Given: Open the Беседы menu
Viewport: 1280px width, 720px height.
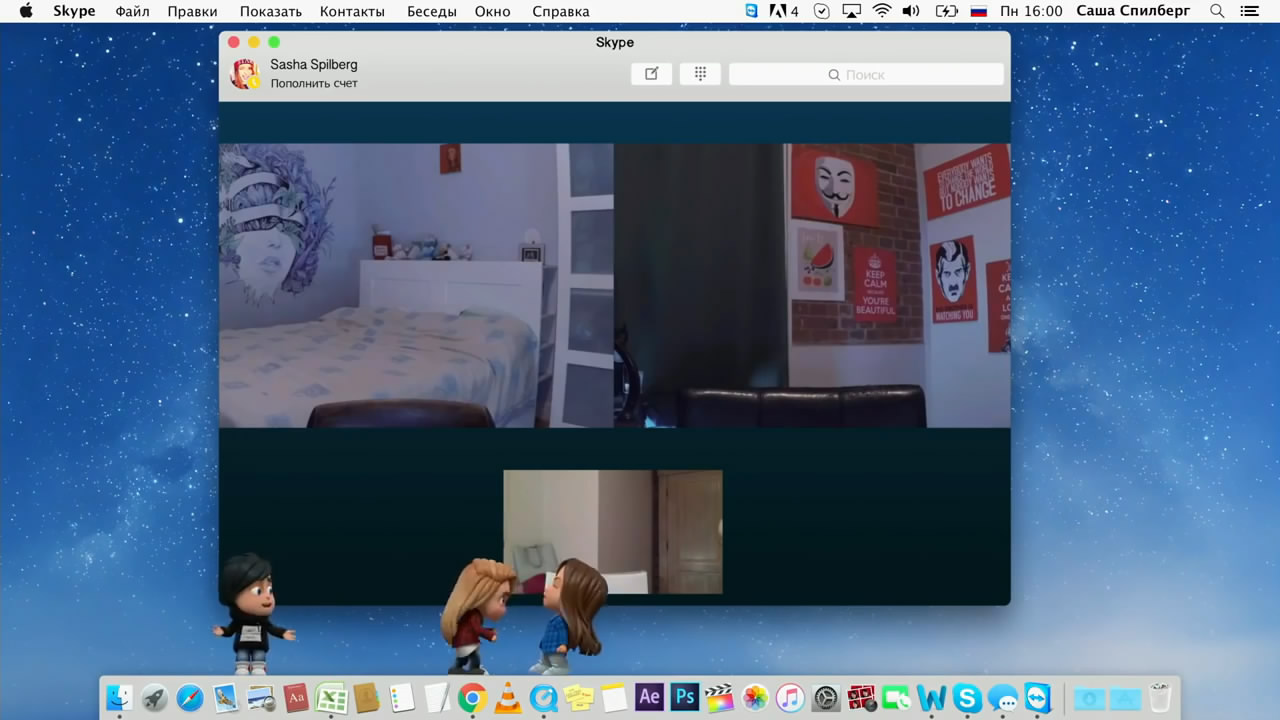Looking at the screenshot, I should (x=432, y=12).
